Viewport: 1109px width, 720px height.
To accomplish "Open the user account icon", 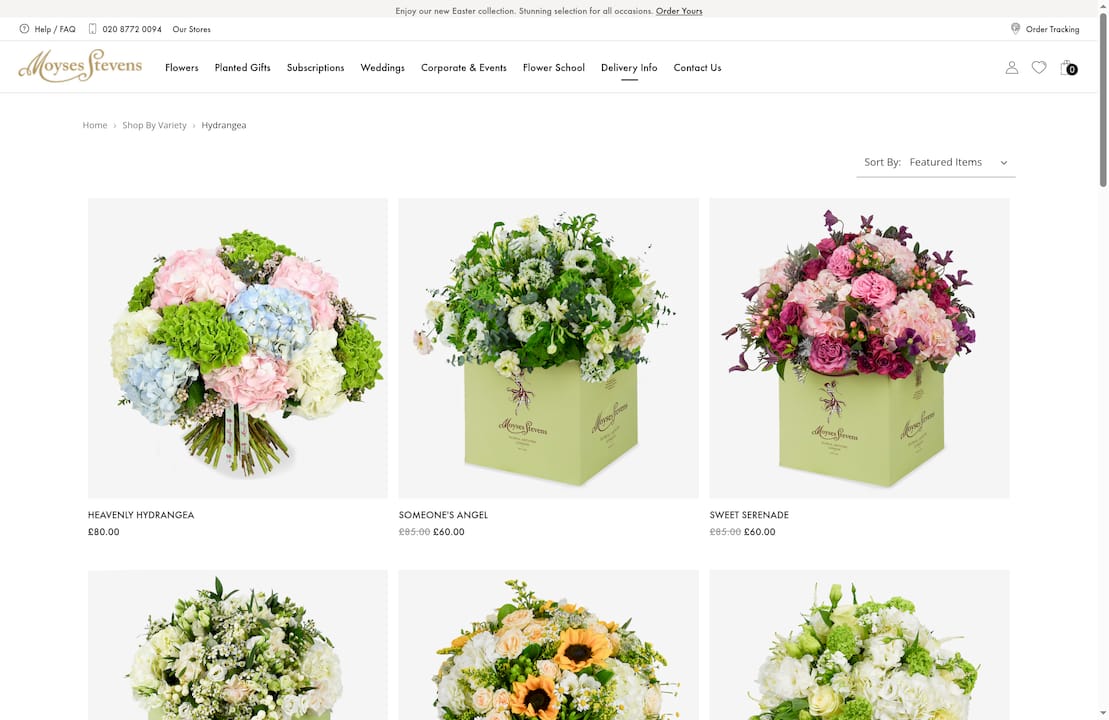I will pos(1011,67).
